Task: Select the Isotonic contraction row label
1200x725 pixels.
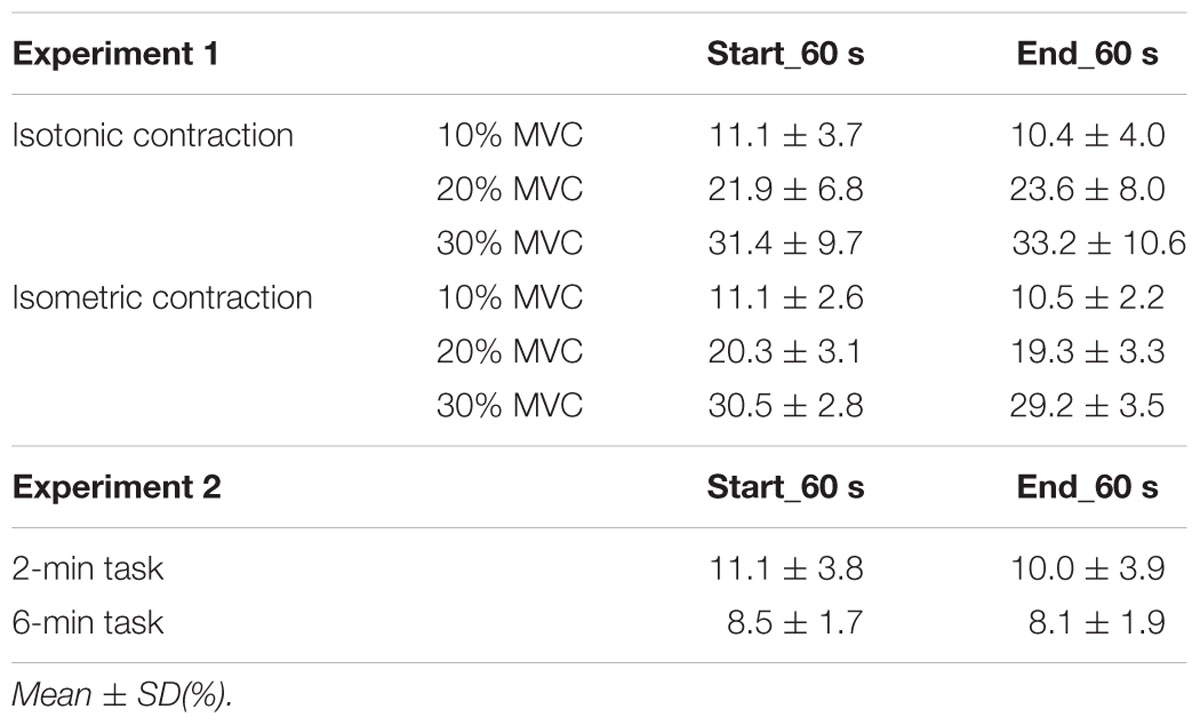Action: tap(153, 135)
